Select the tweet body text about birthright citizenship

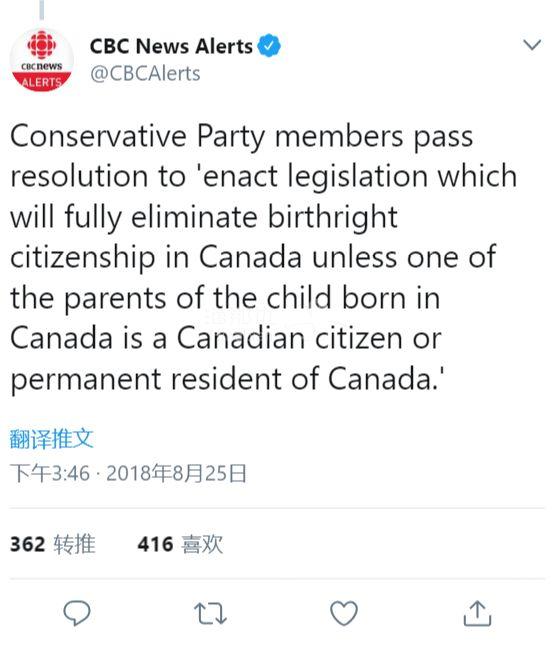[263, 258]
